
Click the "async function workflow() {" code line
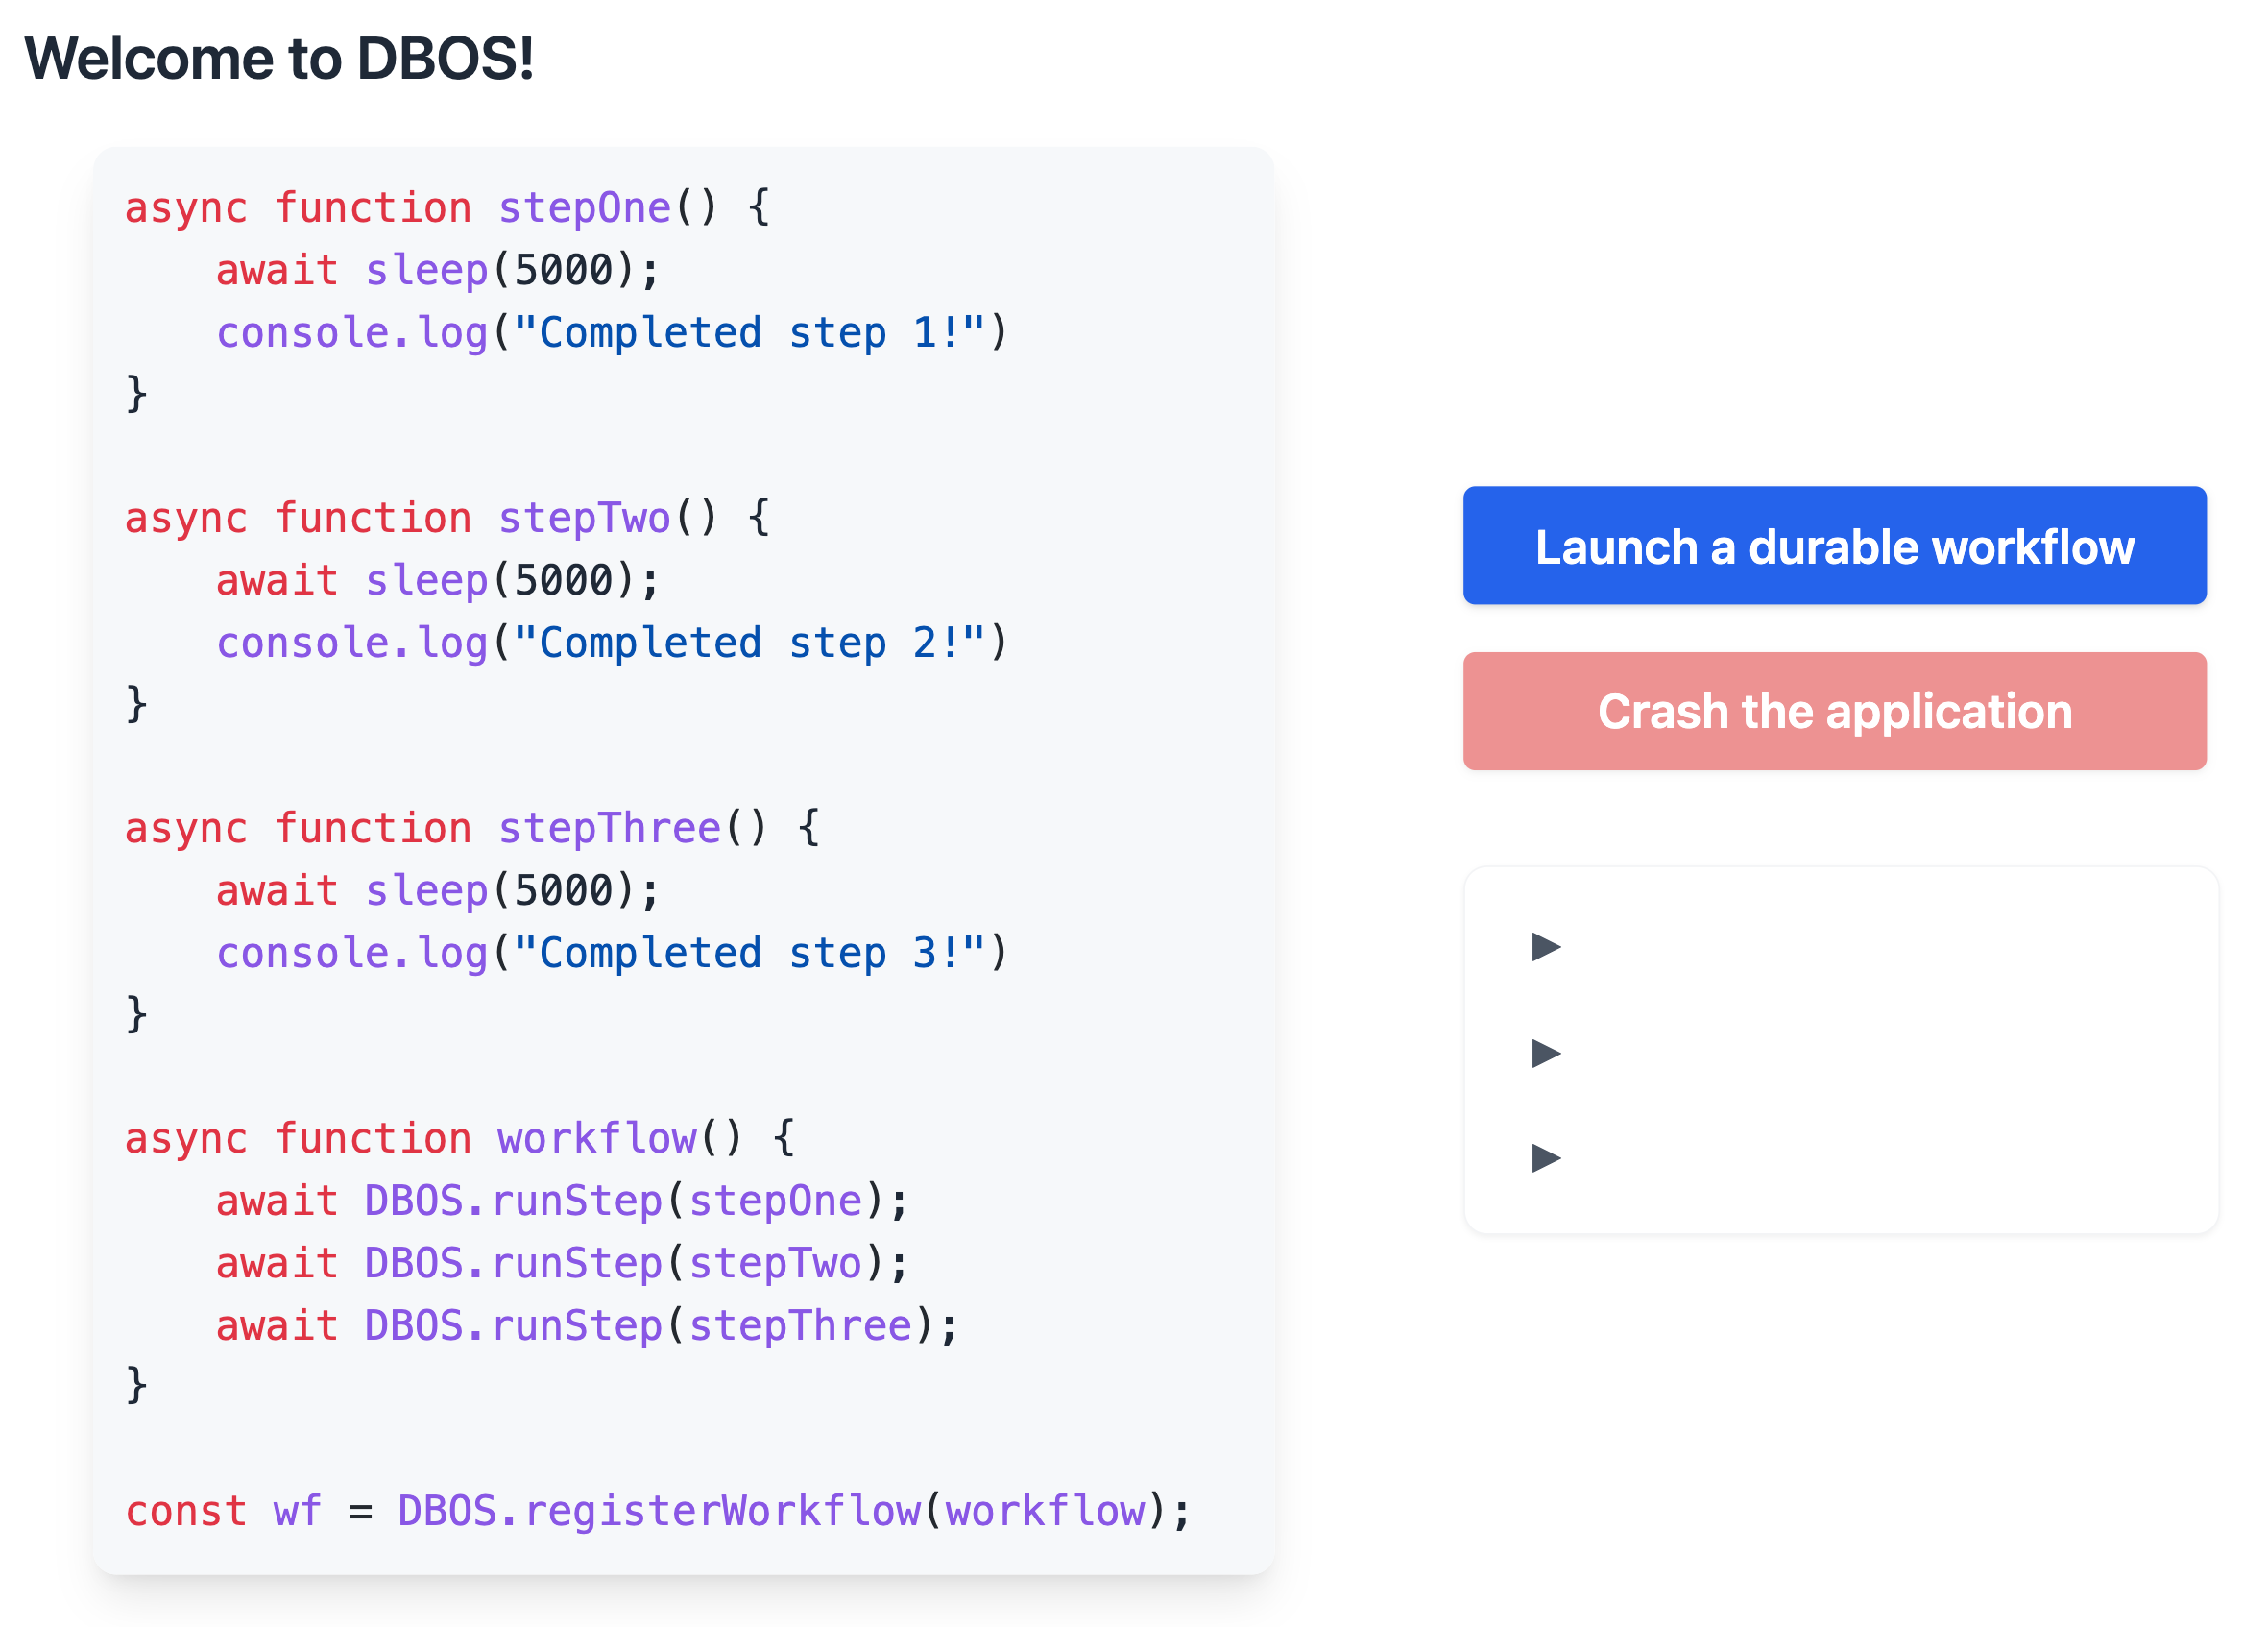coord(460,1138)
